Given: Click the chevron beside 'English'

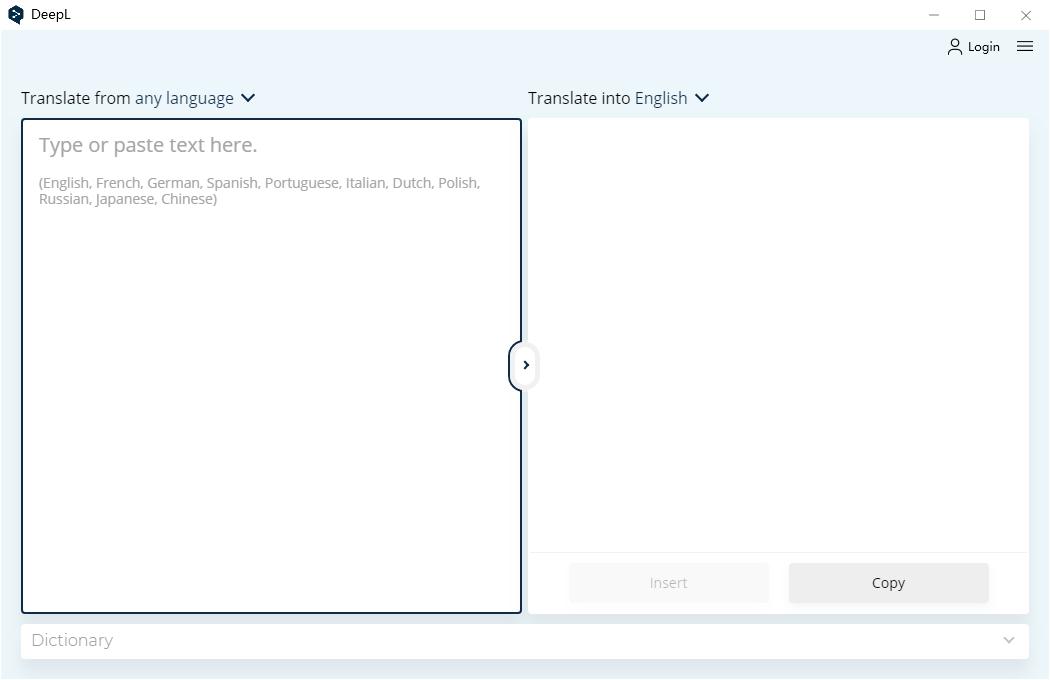Looking at the screenshot, I should point(701,98).
